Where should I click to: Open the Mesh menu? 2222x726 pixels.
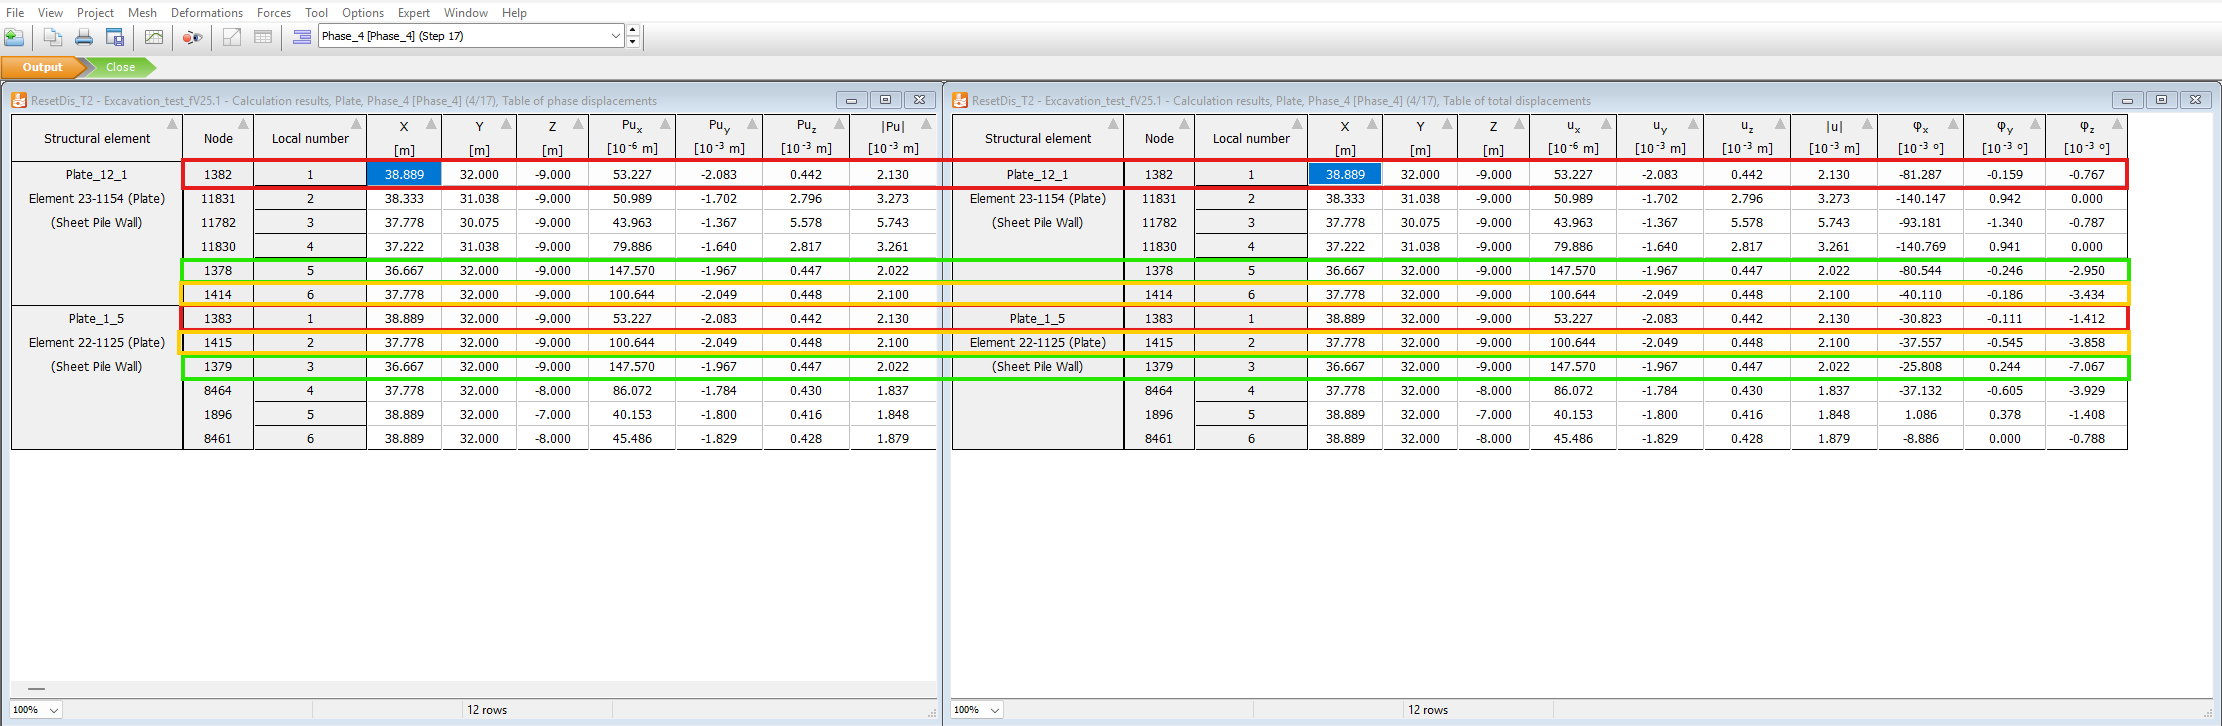pyautogui.click(x=143, y=13)
